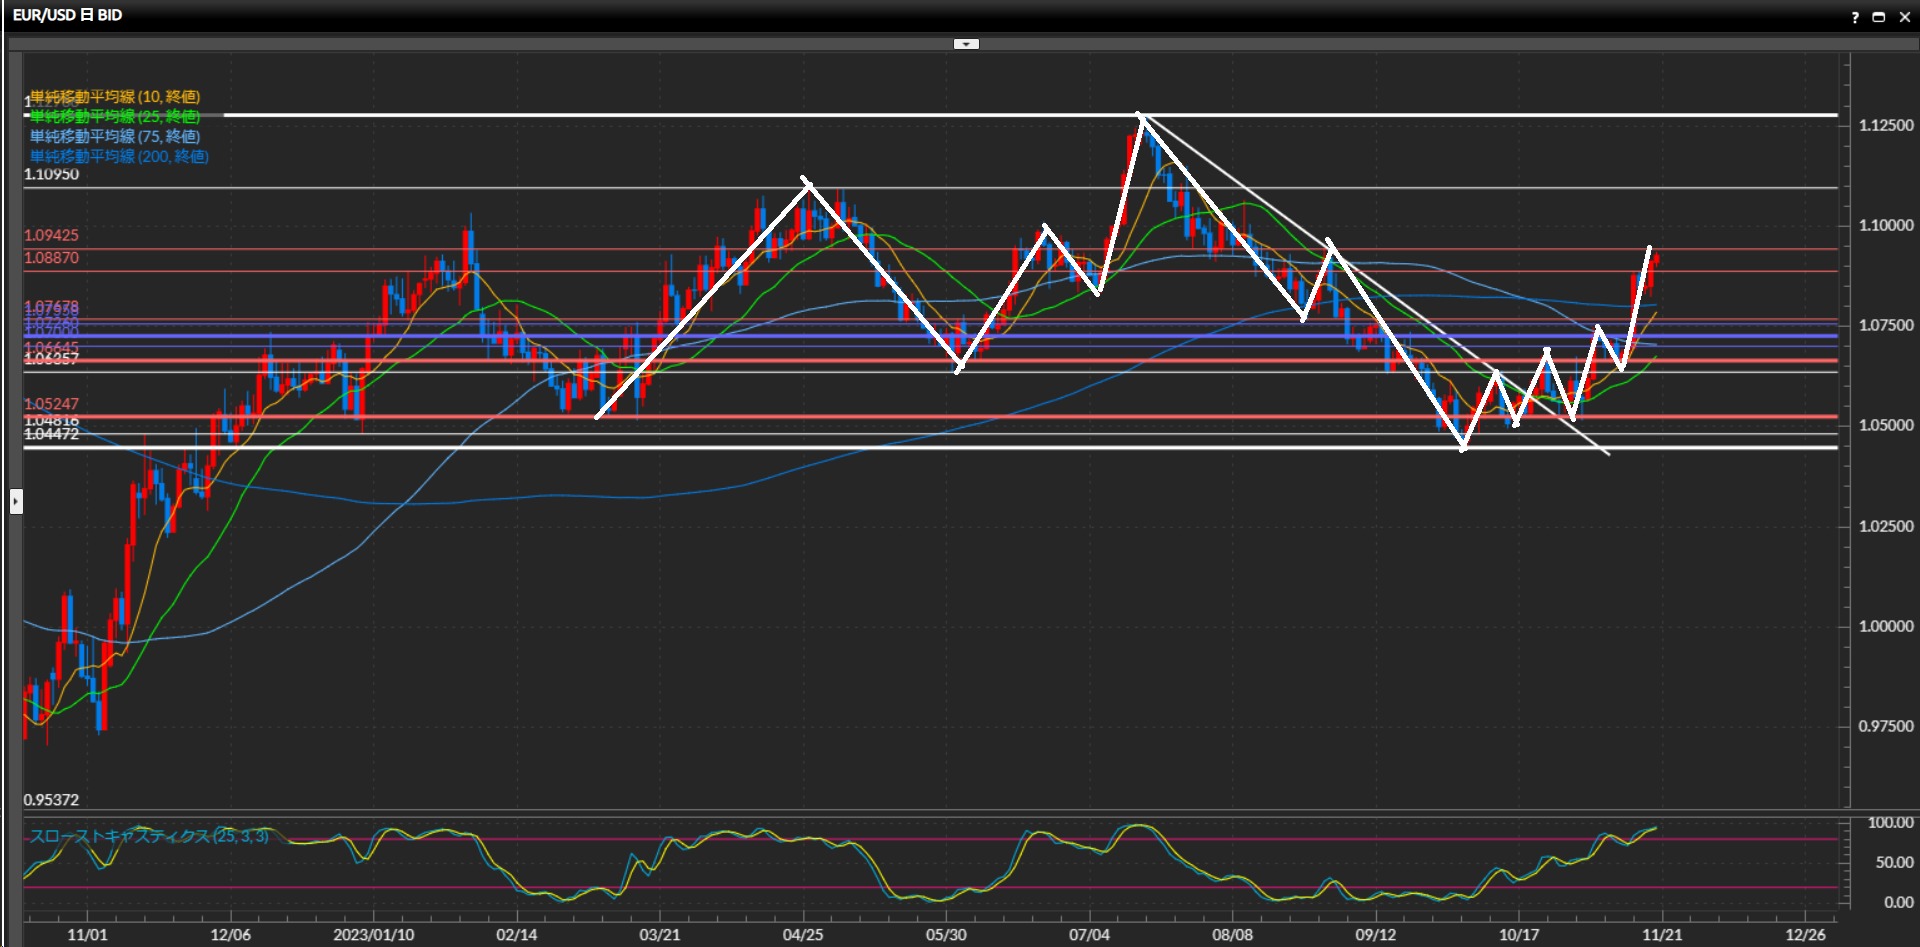1920x947 pixels.
Task: Click the 1.00000 price axis label
Action: [x=1886, y=626]
